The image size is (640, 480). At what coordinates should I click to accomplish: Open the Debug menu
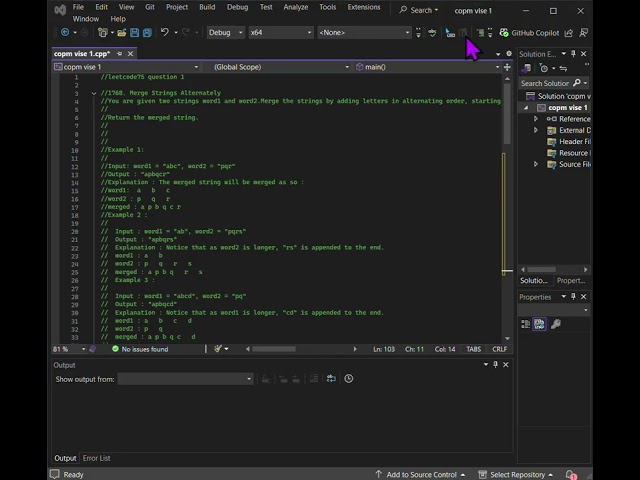pyautogui.click(x=237, y=7)
